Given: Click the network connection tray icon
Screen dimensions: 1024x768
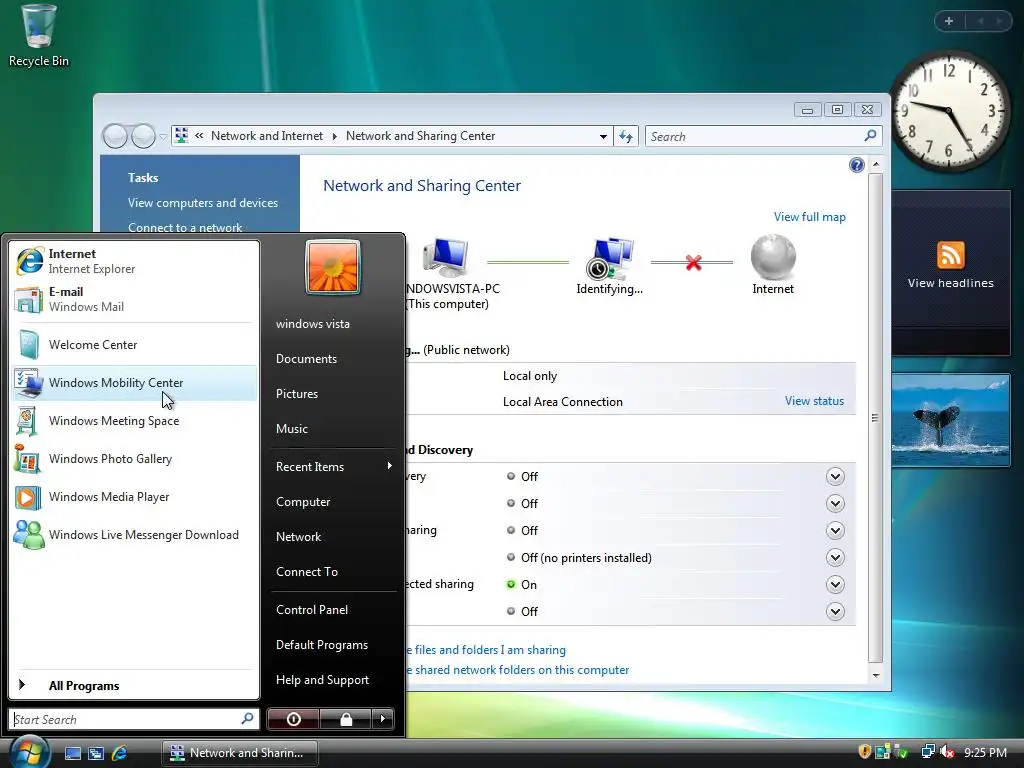Looking at the screenshot, I should click(927, 752).
